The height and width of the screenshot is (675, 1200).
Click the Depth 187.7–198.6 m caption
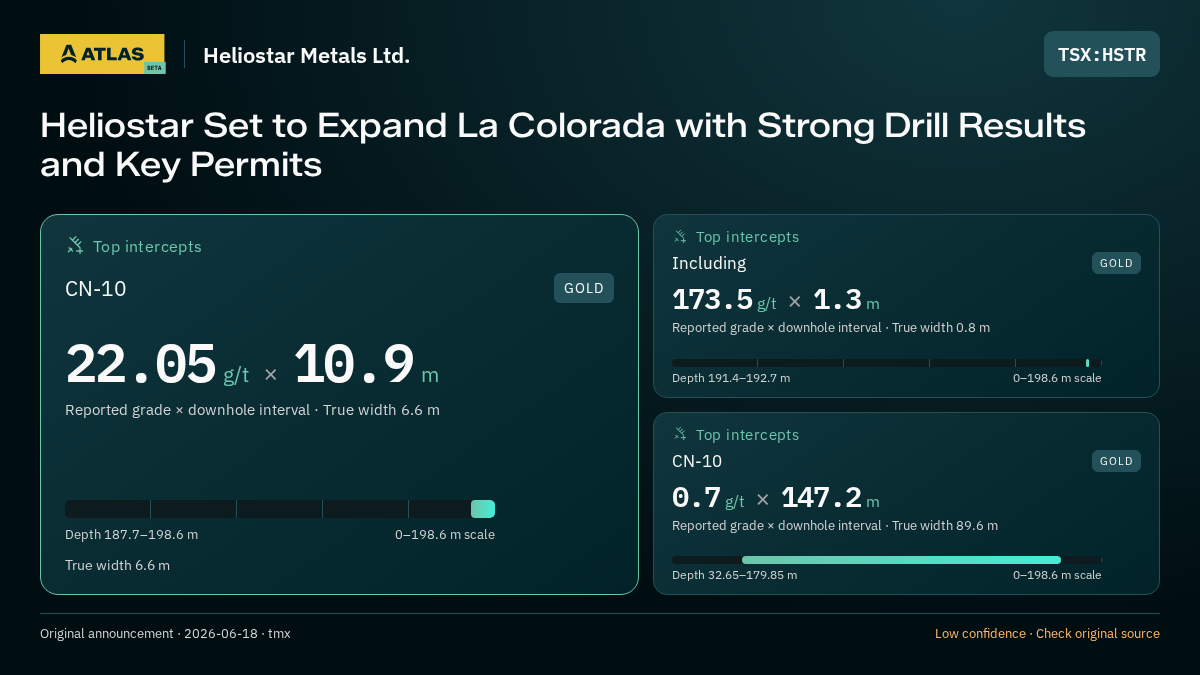[x=131, y=534]
